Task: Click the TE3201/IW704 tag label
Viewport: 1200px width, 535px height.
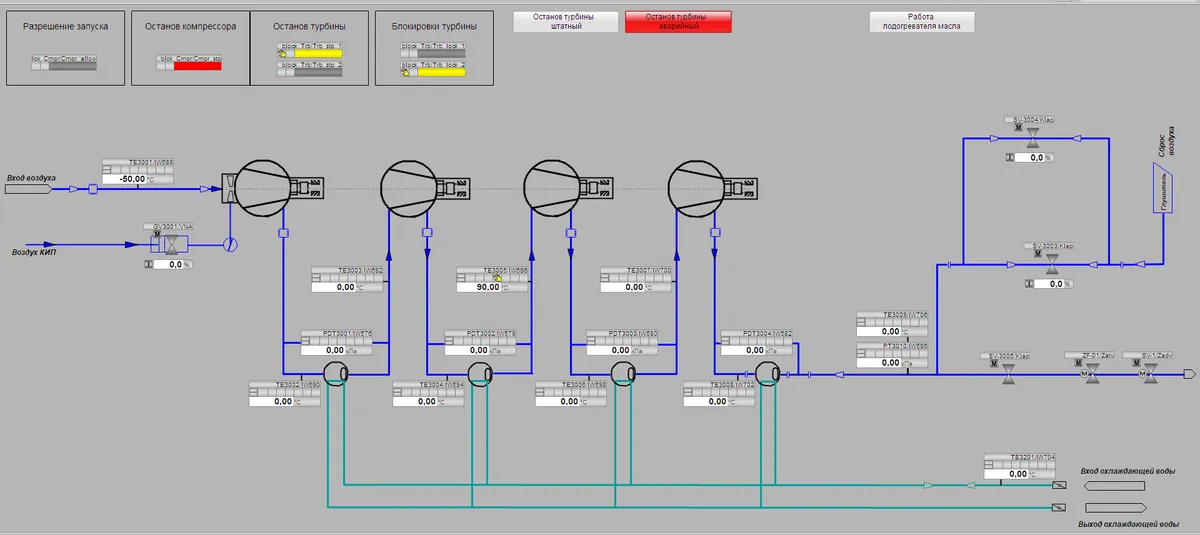Action: click(1020, 457)
